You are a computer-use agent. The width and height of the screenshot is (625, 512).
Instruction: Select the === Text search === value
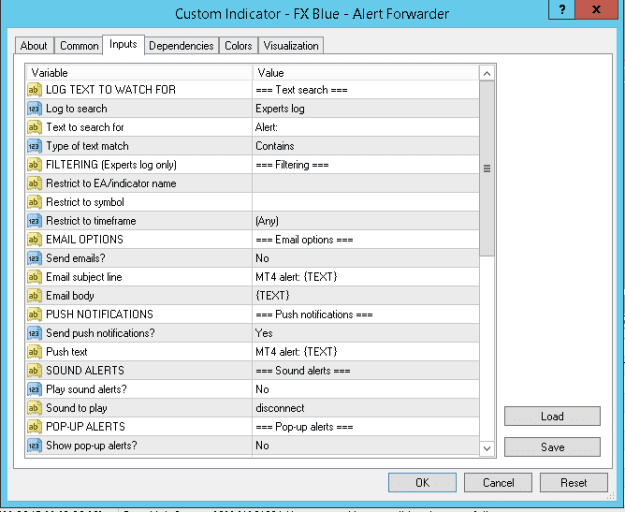pos(366,90)
